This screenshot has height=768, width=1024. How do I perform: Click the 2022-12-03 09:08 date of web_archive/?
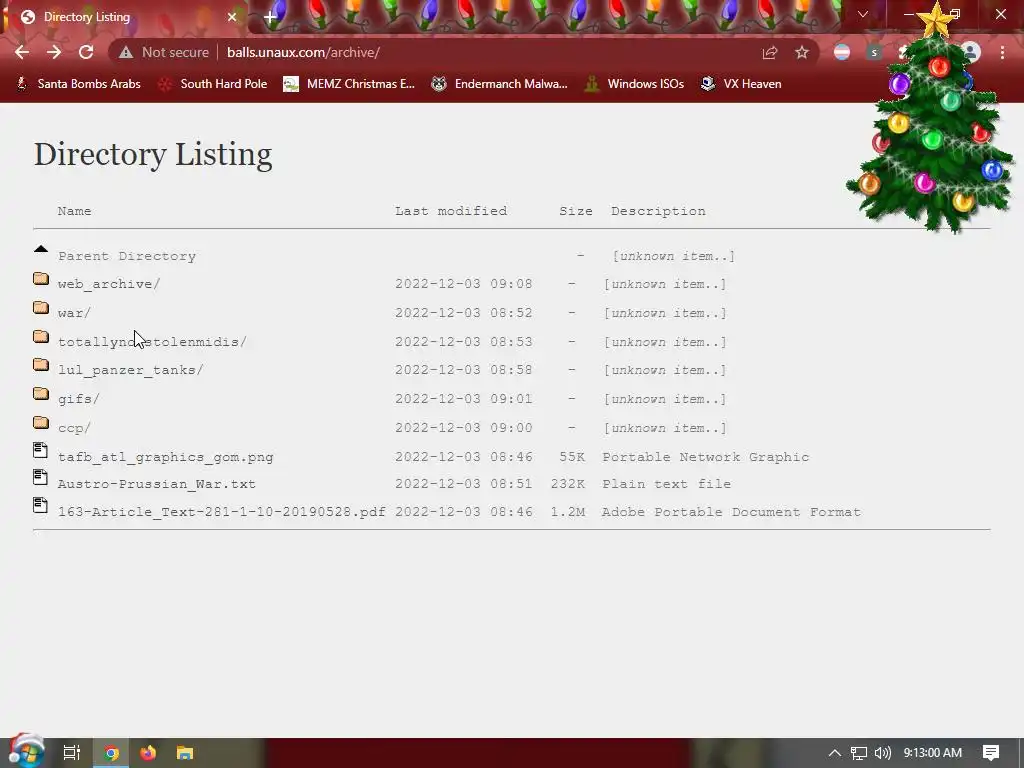tap(464, 284)
